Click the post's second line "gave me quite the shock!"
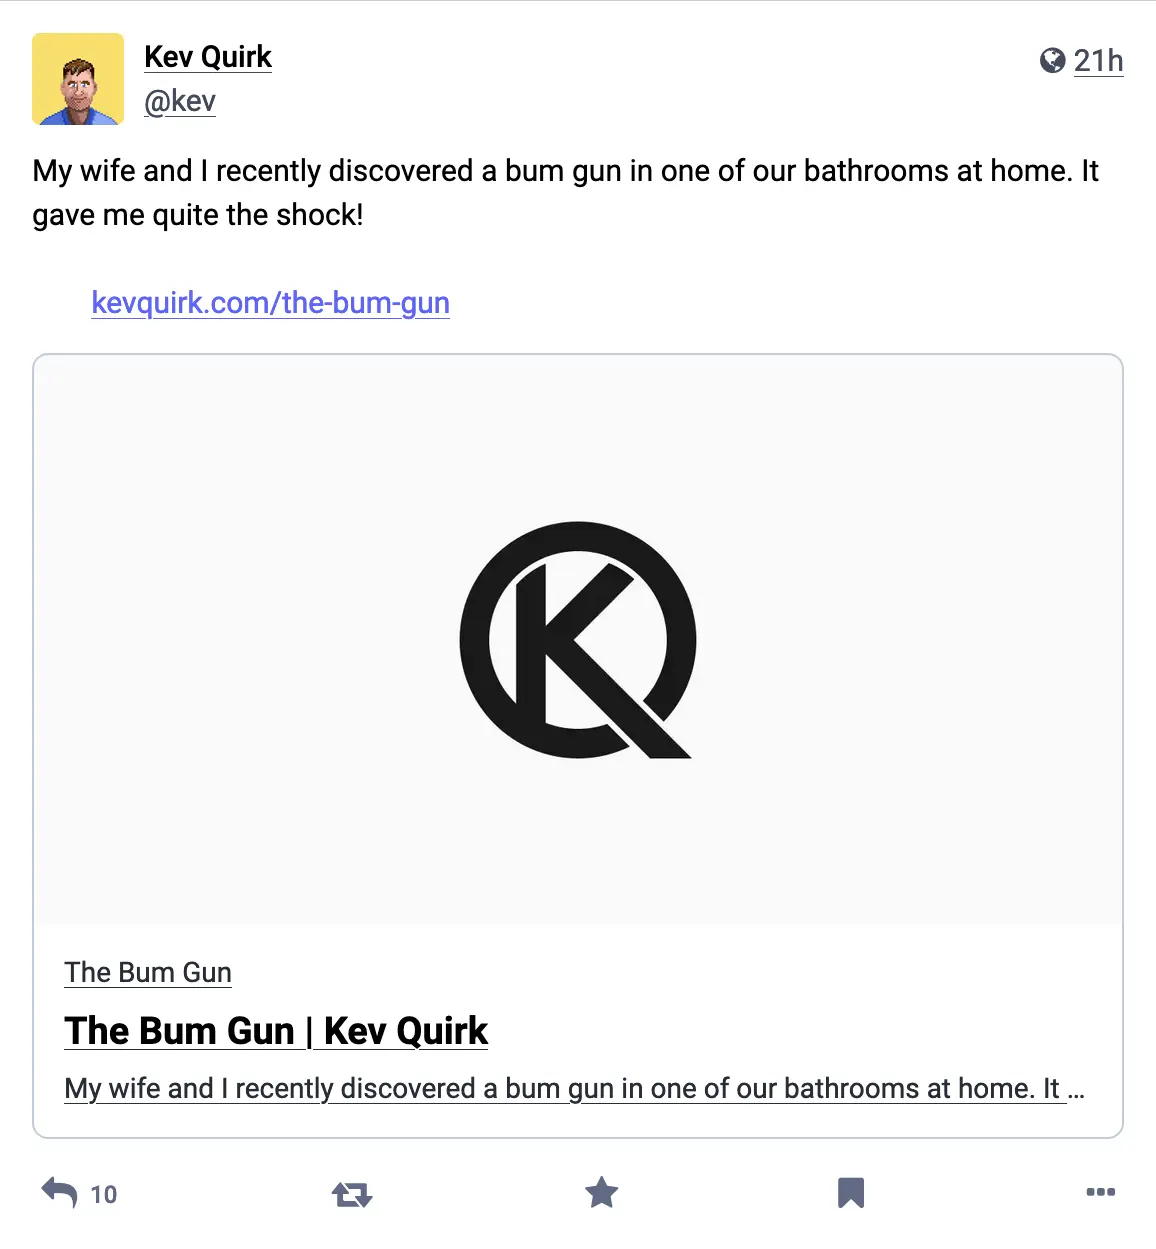This screenshot has height=1249, width=1156. tap(198, 215)
